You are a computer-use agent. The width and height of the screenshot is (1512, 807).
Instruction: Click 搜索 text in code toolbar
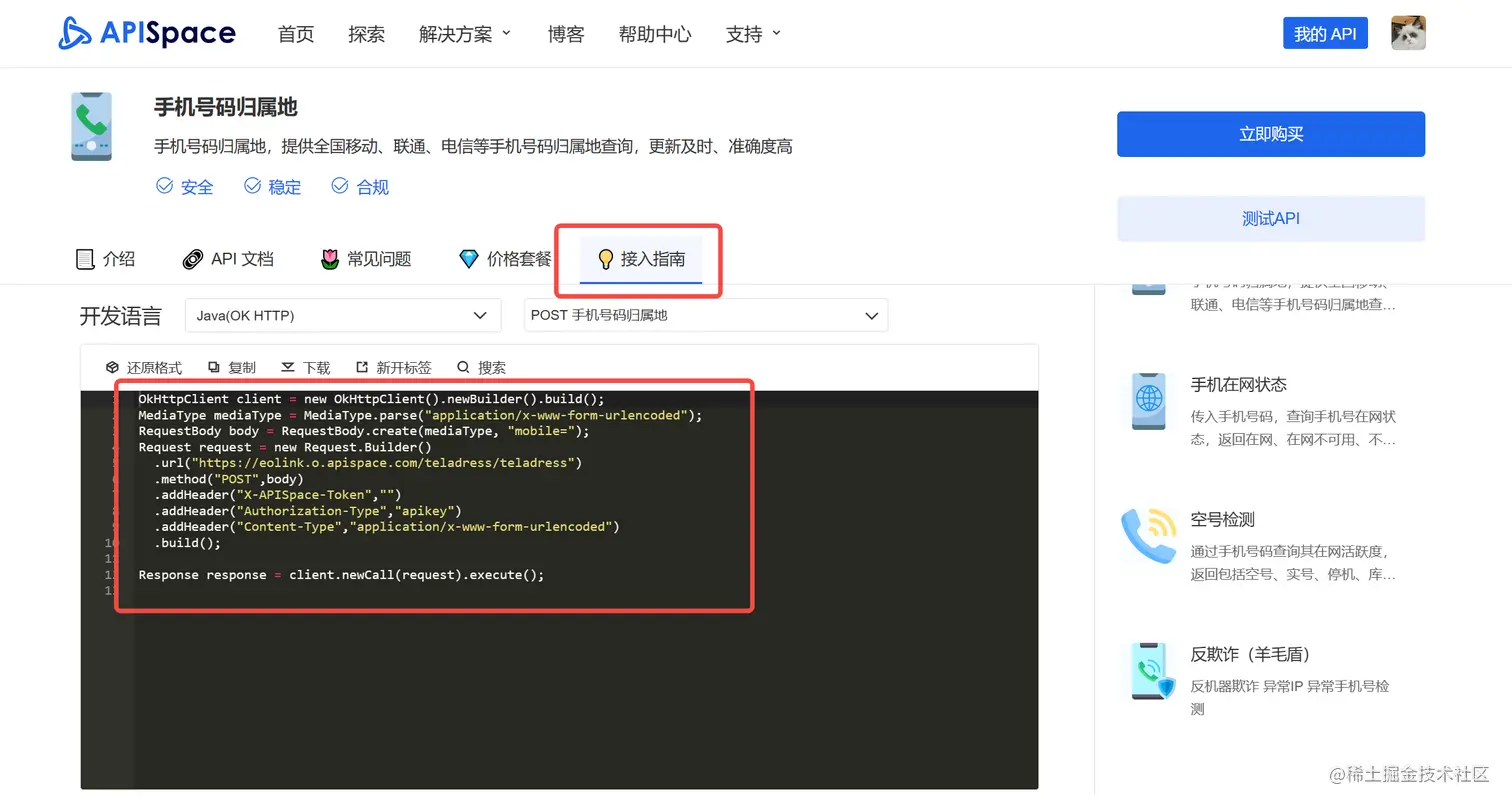click(492, 368)
